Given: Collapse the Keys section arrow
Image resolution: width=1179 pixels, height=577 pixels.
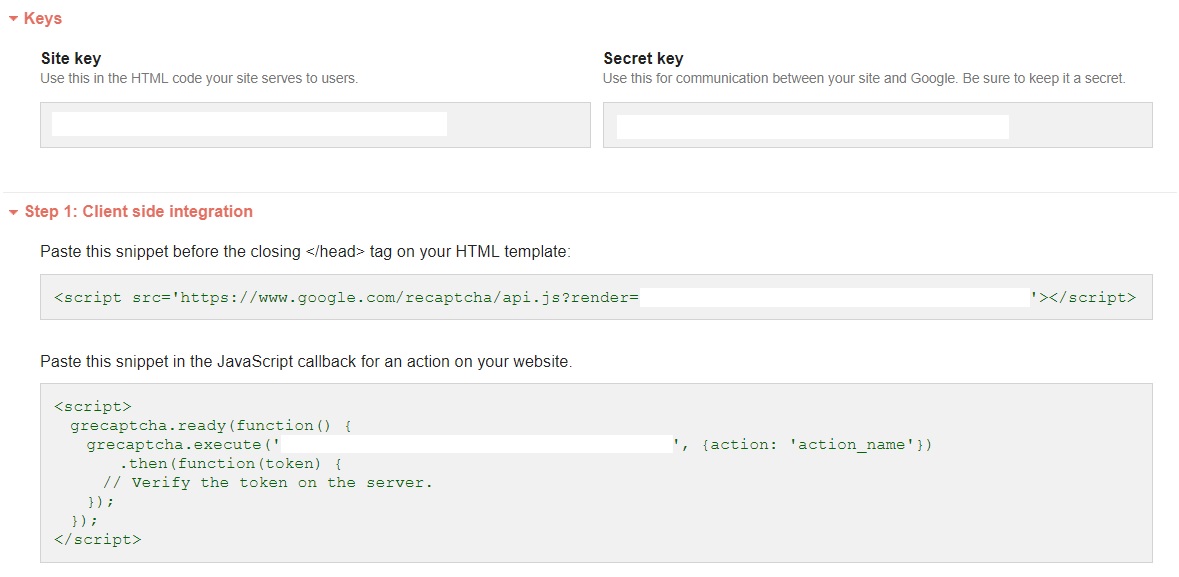Looking at the screenshot, I should tap(13, 19).
